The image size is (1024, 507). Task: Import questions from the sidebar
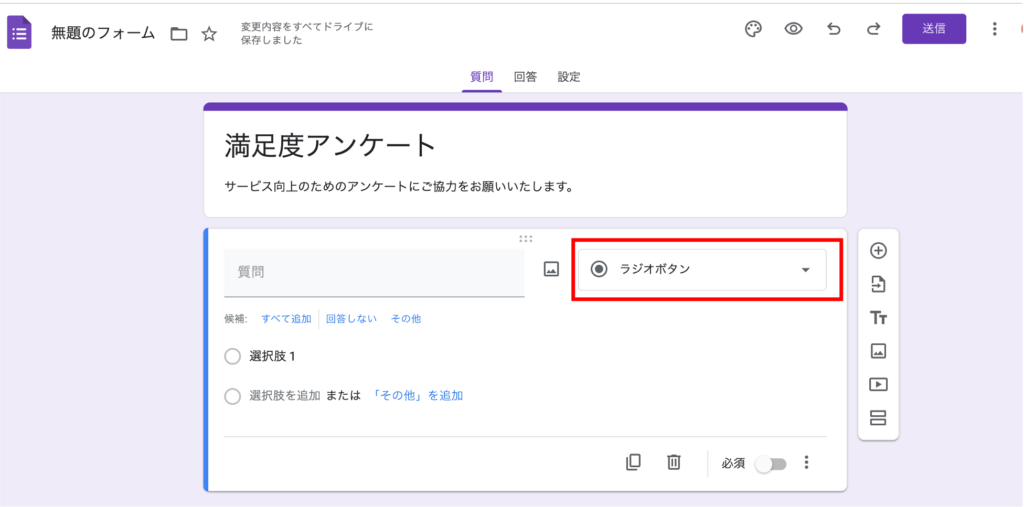[x=878, y=284]
